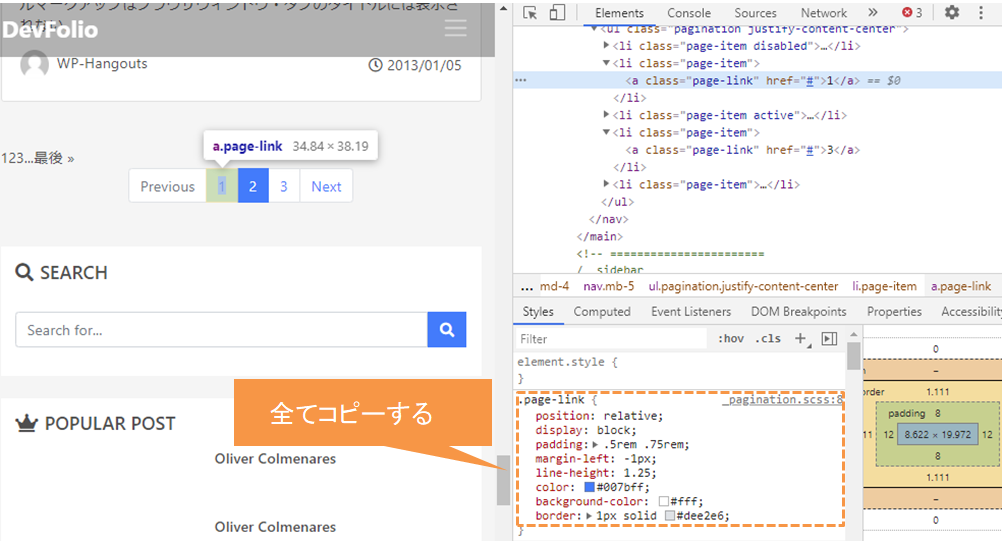This screenshot has height=541, width=1002.
Task: Open the _pagination.scss:8 source link
Action: [x=782, y=400]
